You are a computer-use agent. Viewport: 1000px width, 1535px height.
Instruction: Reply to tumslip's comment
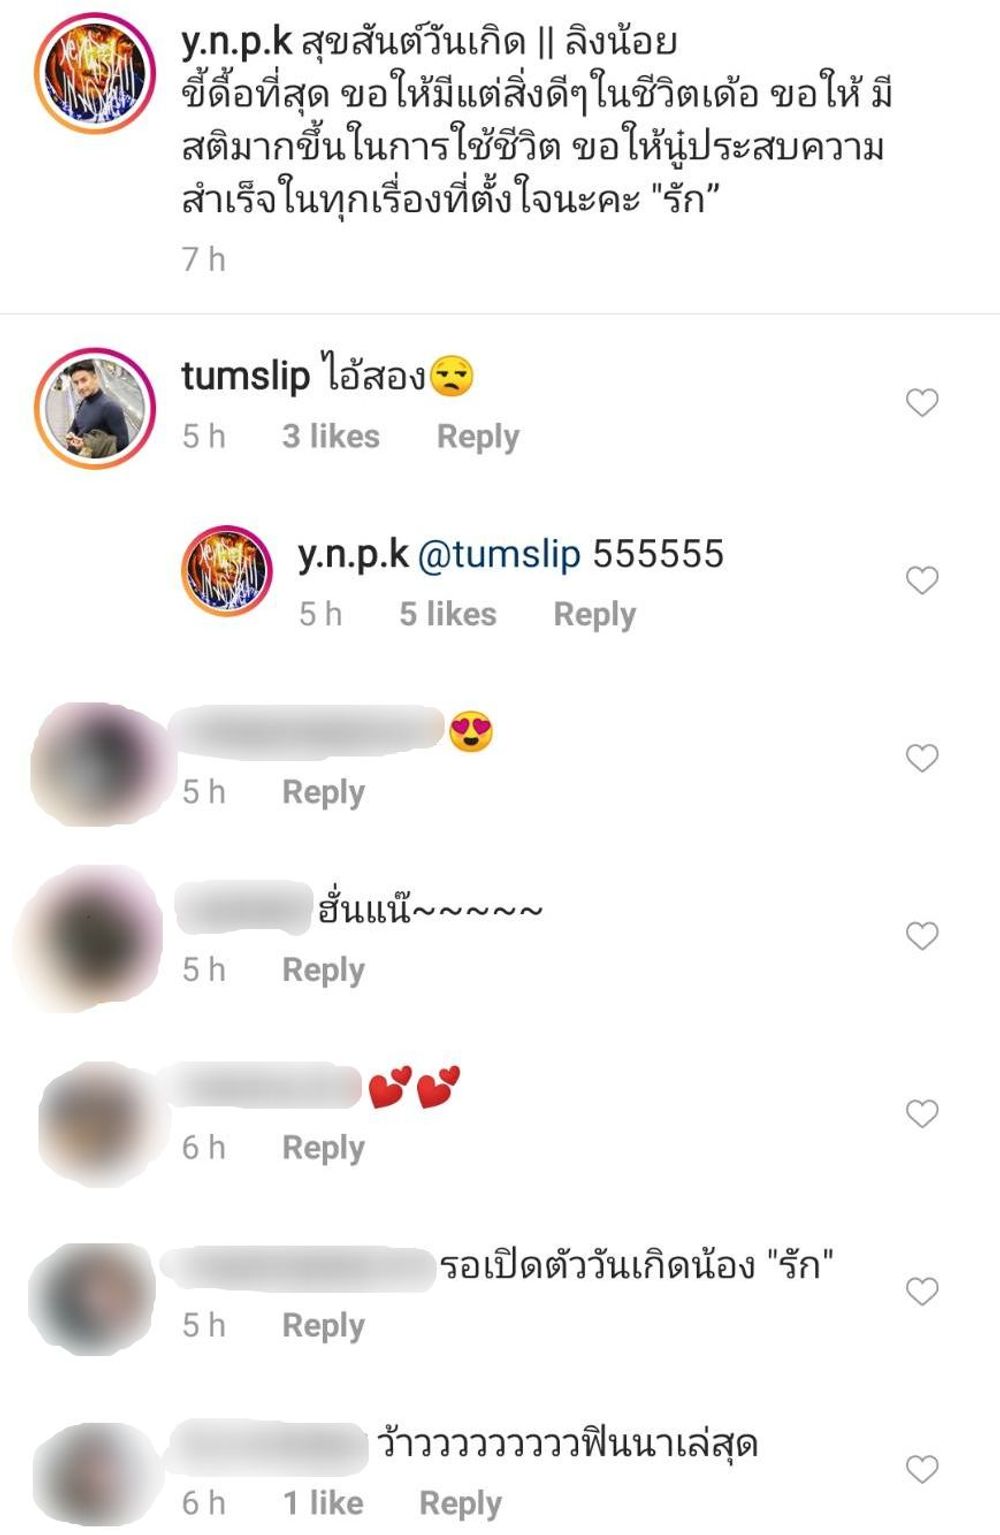coord(478,437)
